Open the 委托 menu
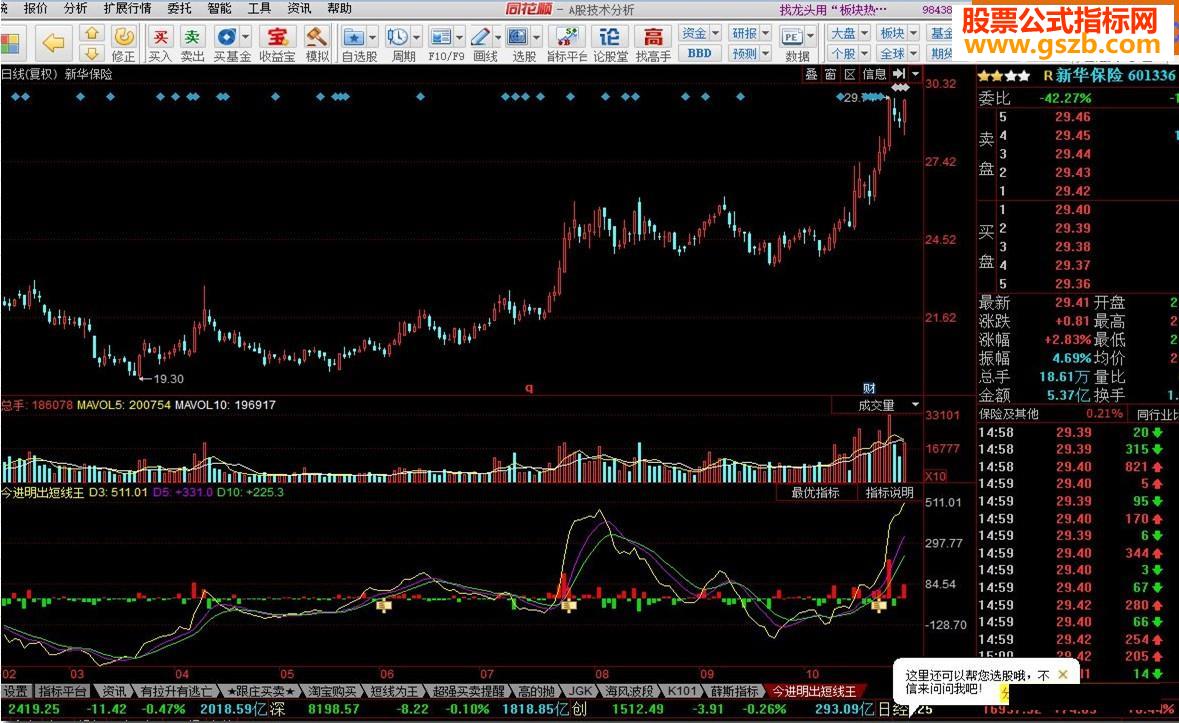 (179, 8)
